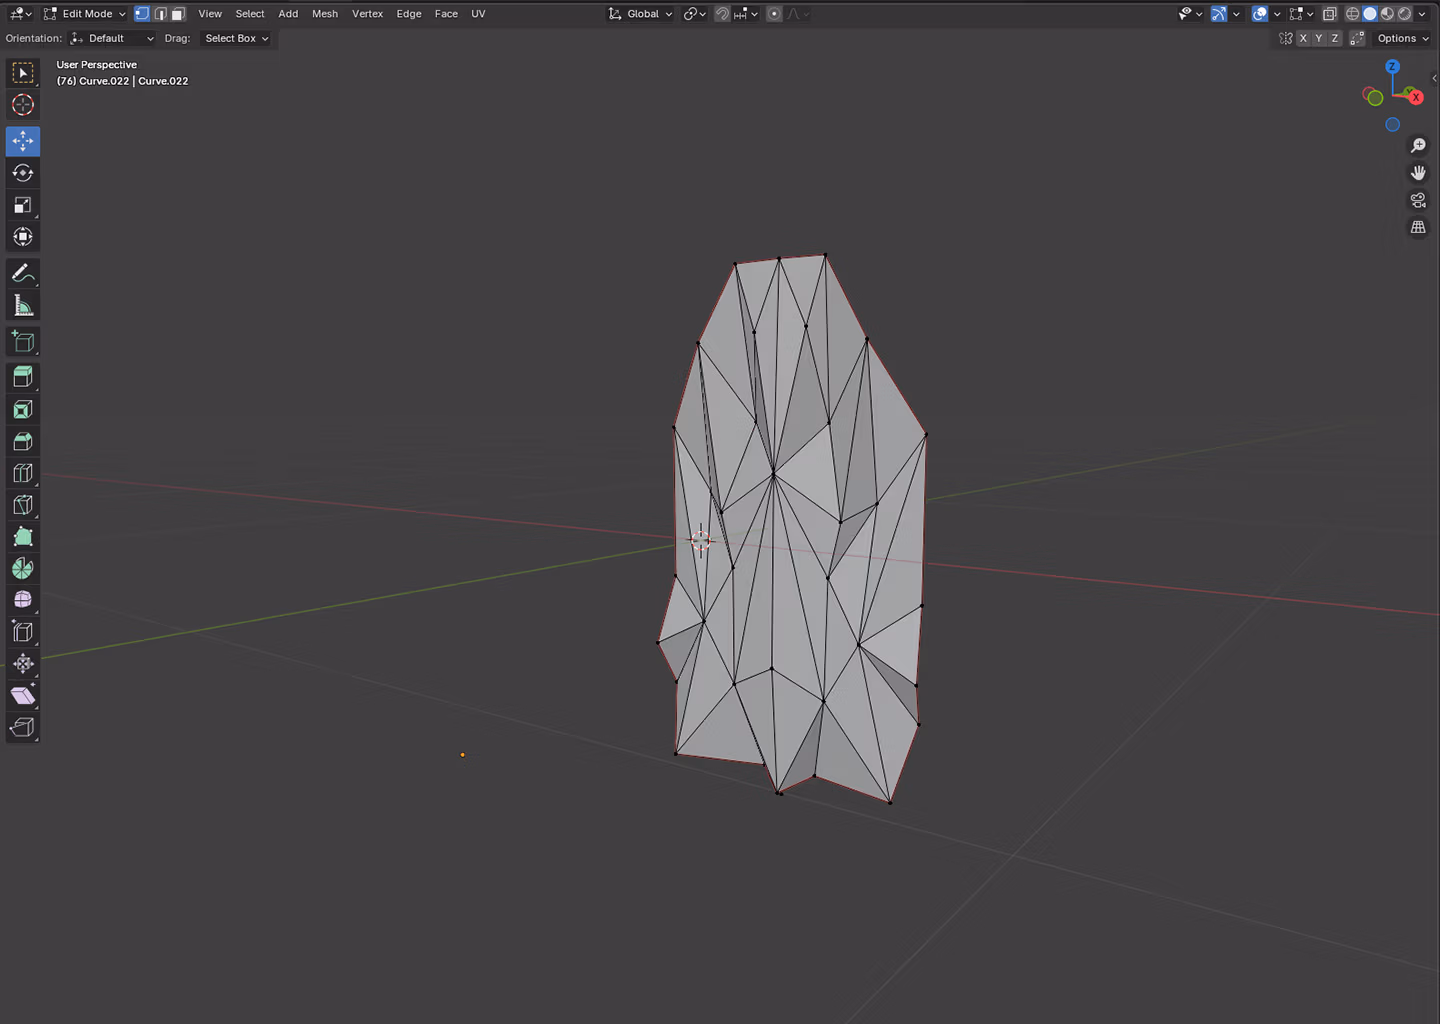Toggle snapping magnet
This screenshot has height=1024, width=1440.
click(722, 14)
